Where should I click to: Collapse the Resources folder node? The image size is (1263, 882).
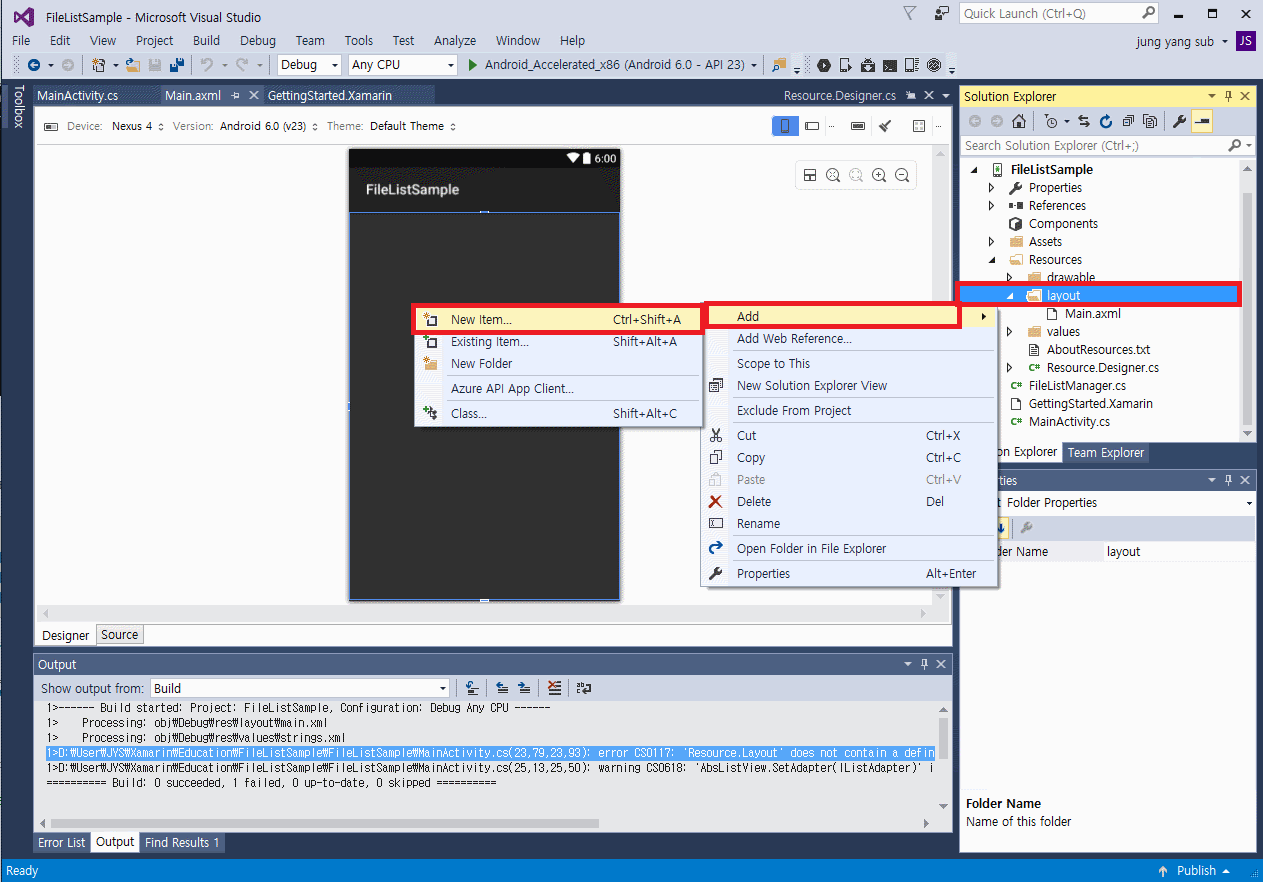point(991,259)
